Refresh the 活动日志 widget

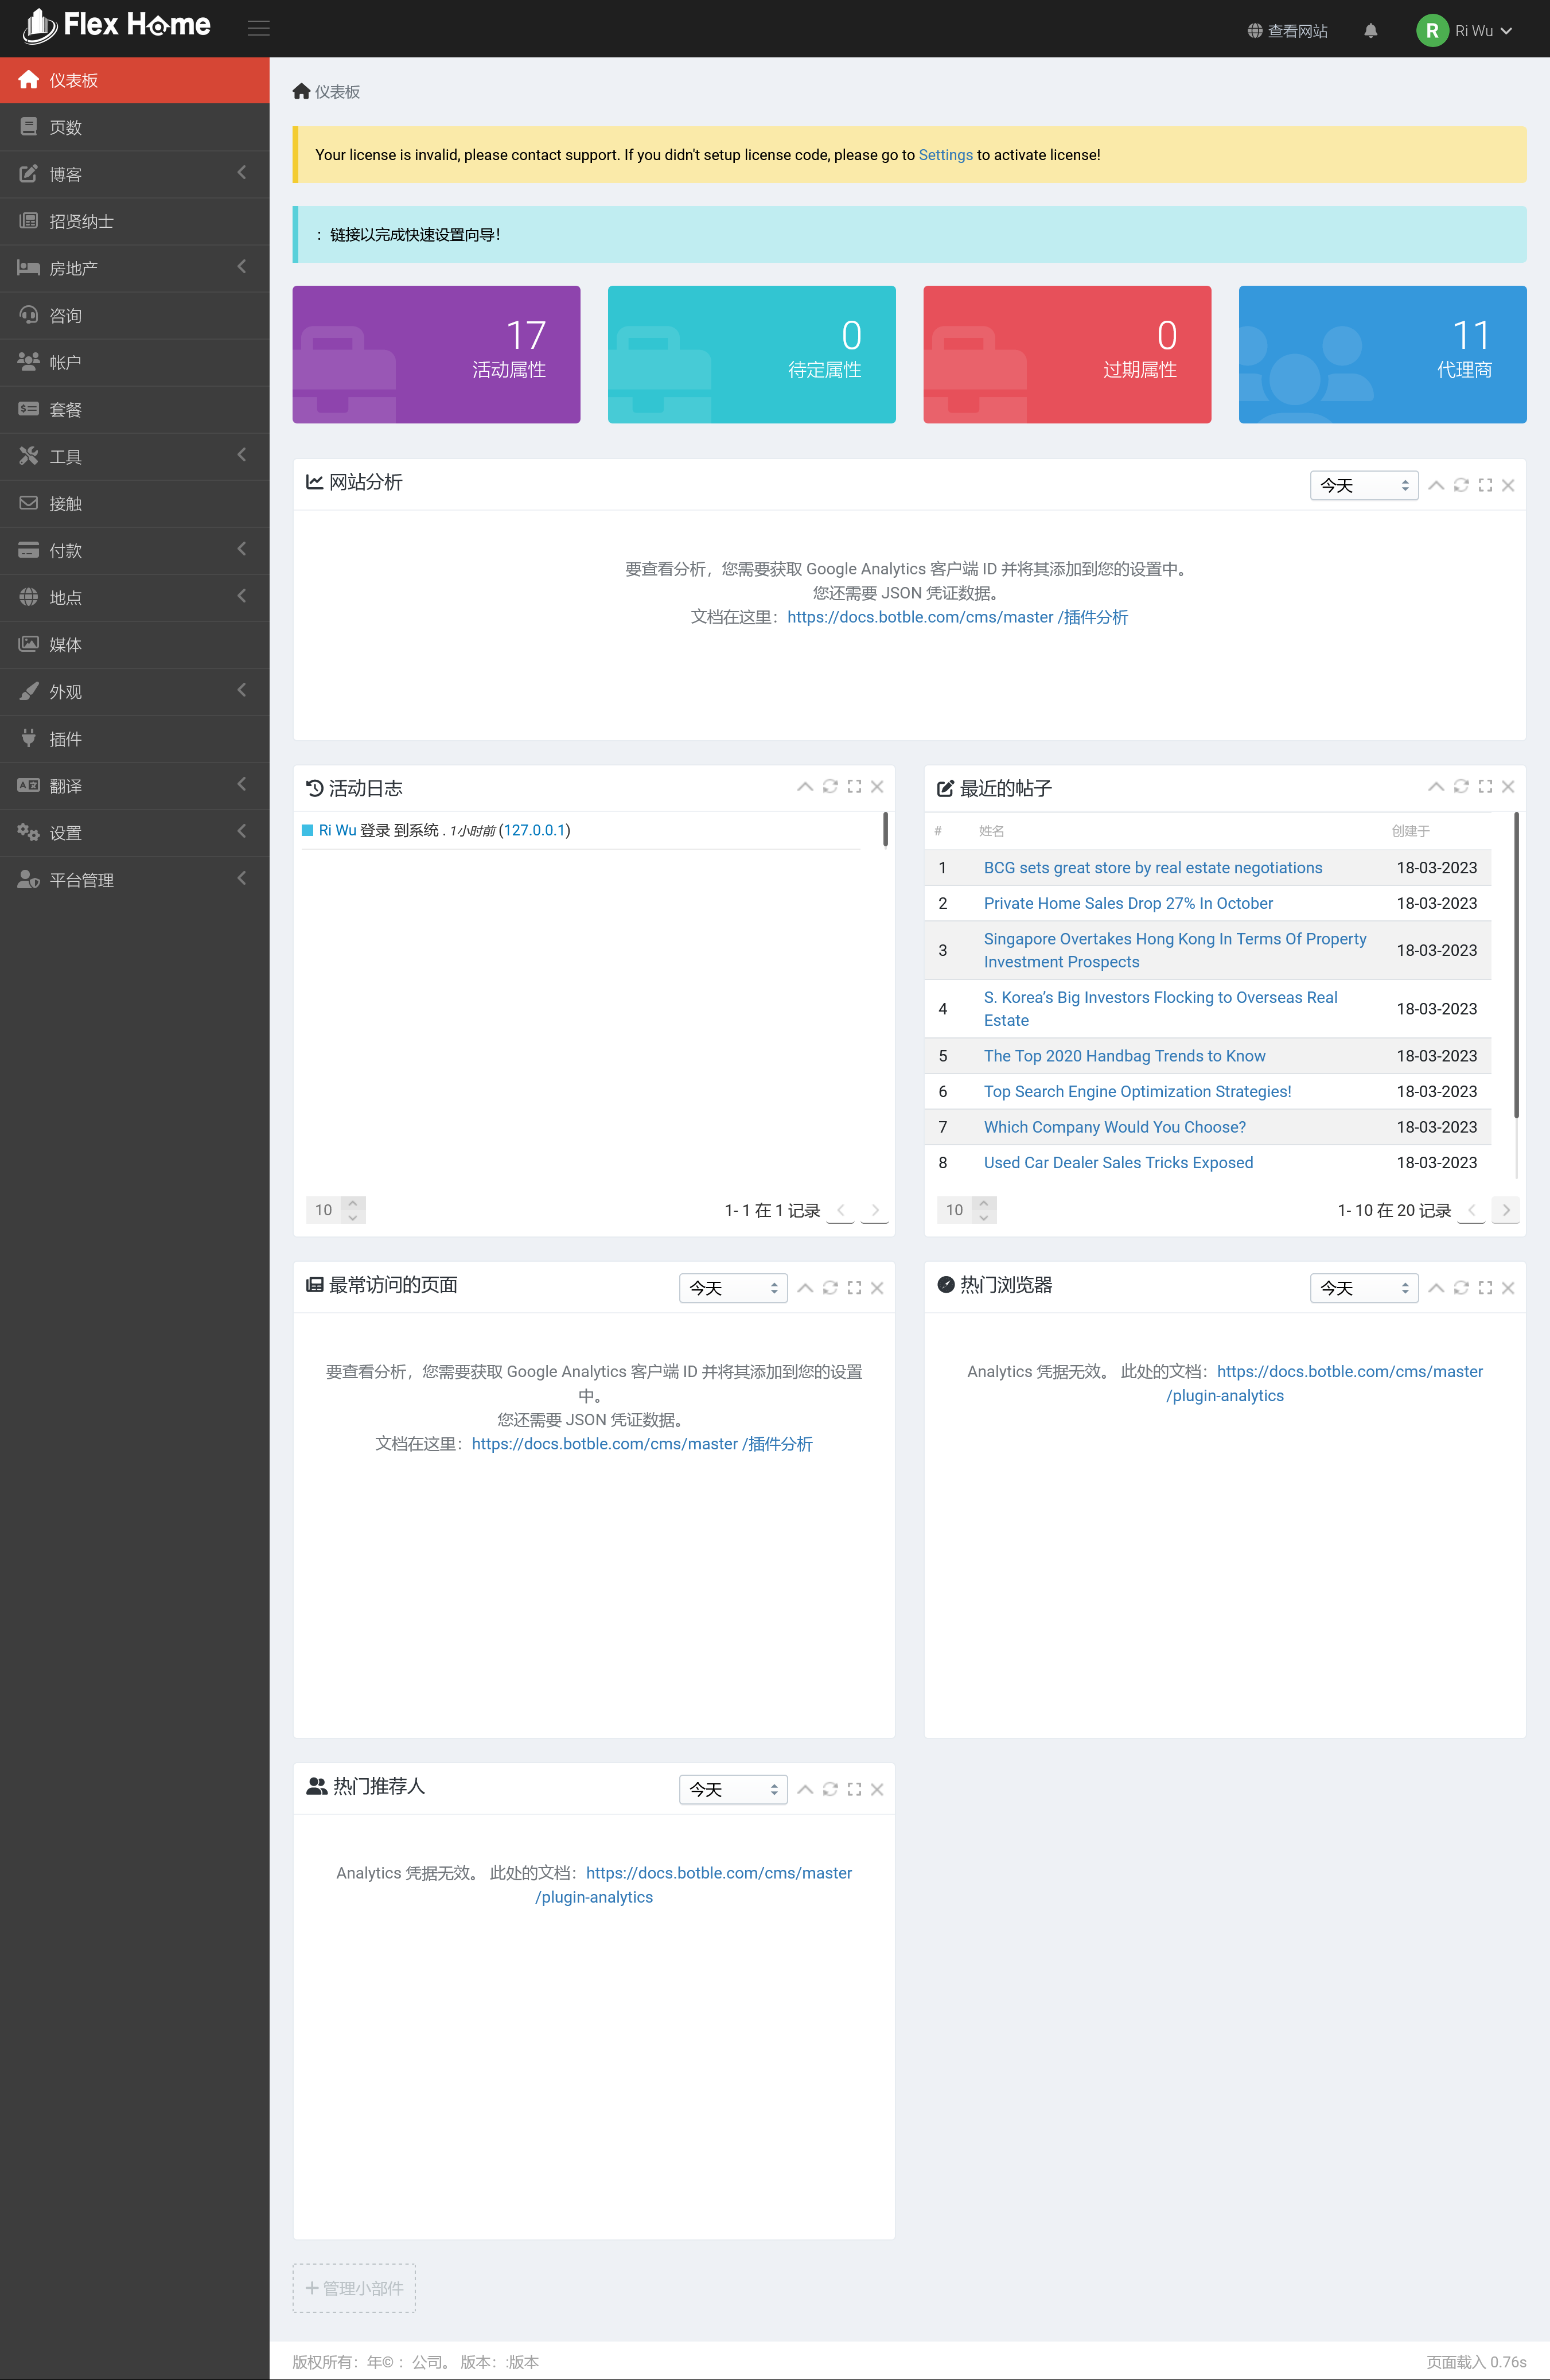point(830,786)
